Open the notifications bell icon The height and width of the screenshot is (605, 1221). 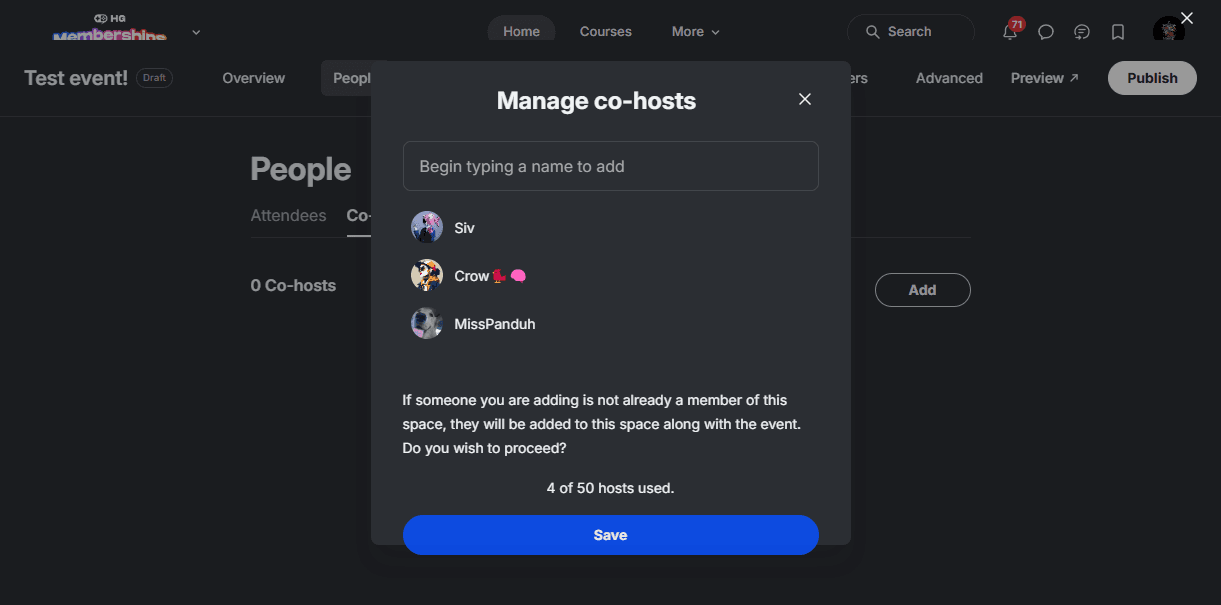tap(1010, 32)
